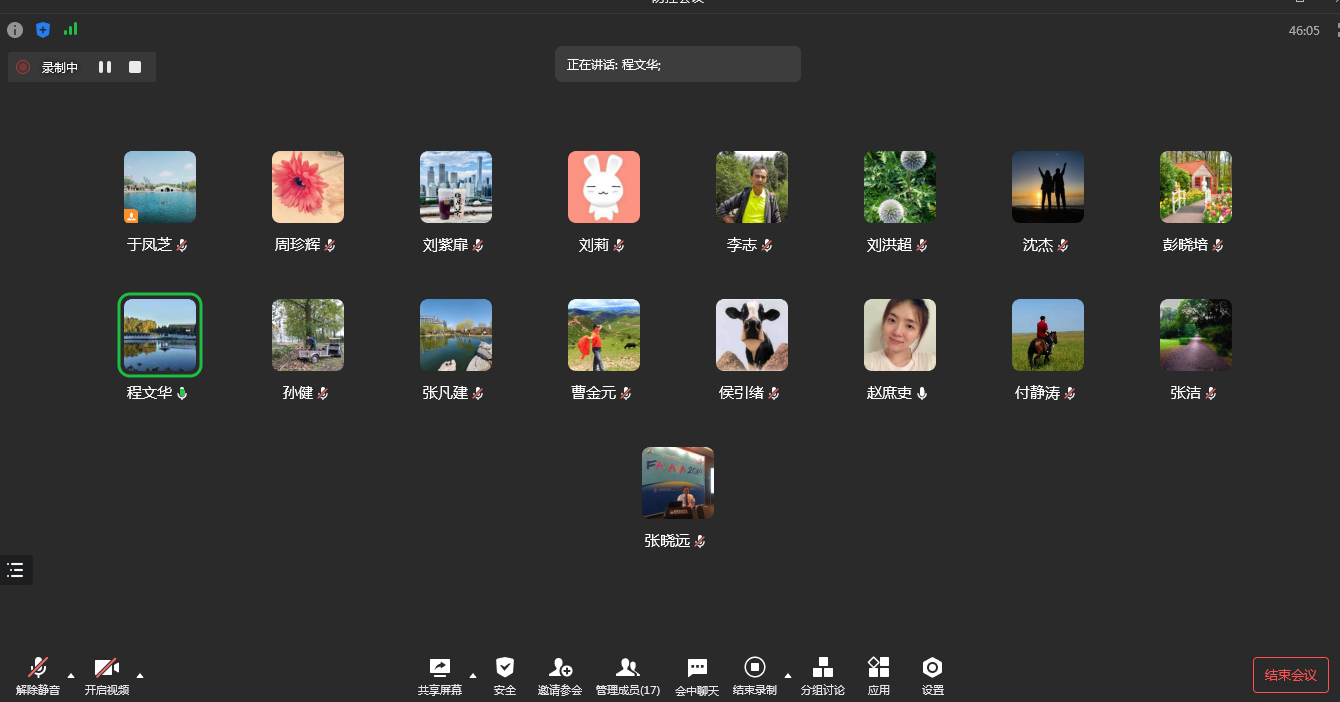Unmute microphone with 解除静音
This screenshot has width=1340, height=702.
pyautogui.click(x=38, y=675)
